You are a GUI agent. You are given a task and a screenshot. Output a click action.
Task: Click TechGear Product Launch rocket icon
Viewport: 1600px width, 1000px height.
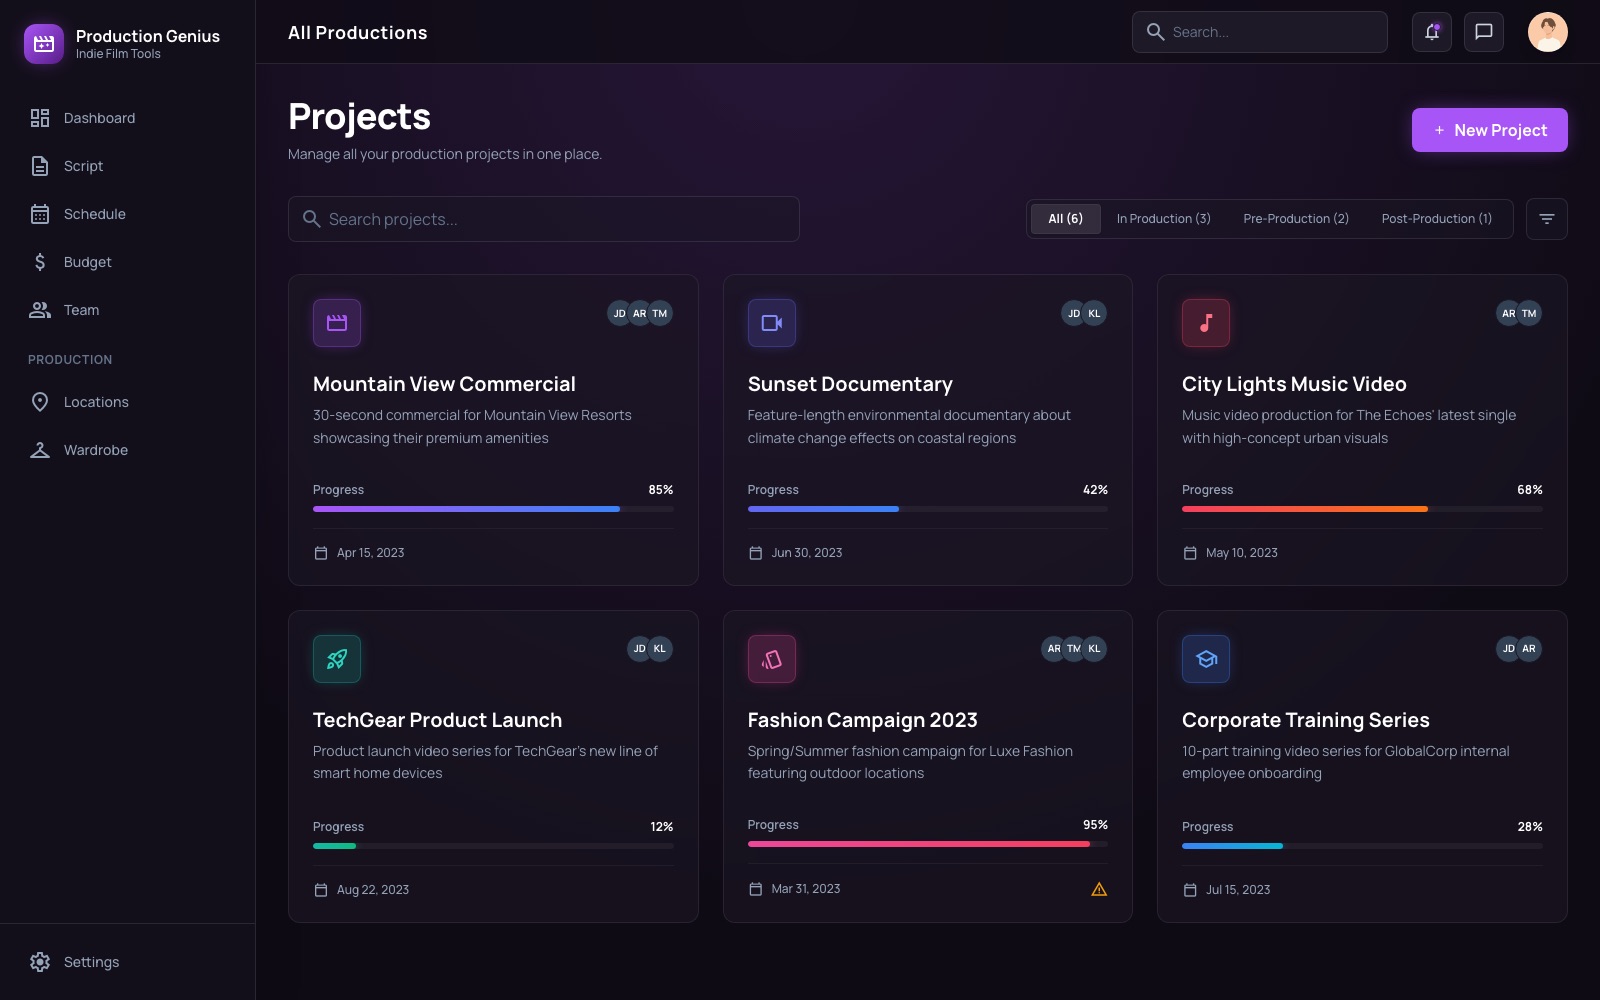tap(337, 659)
